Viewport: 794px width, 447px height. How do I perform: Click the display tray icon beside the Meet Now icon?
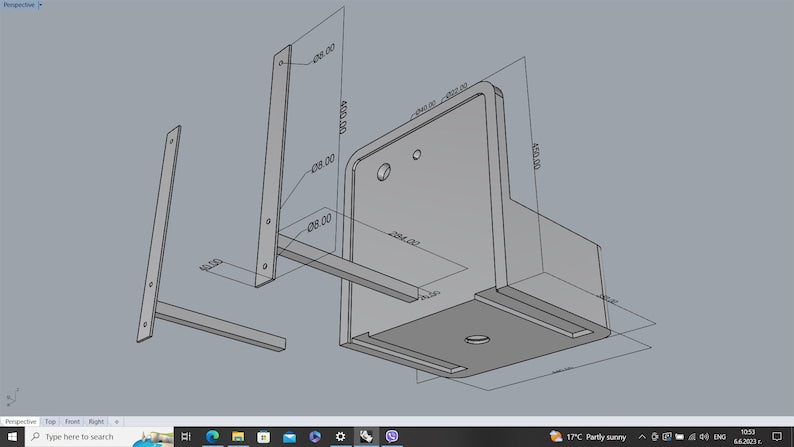pyautogui.click(x=667, y=437)
